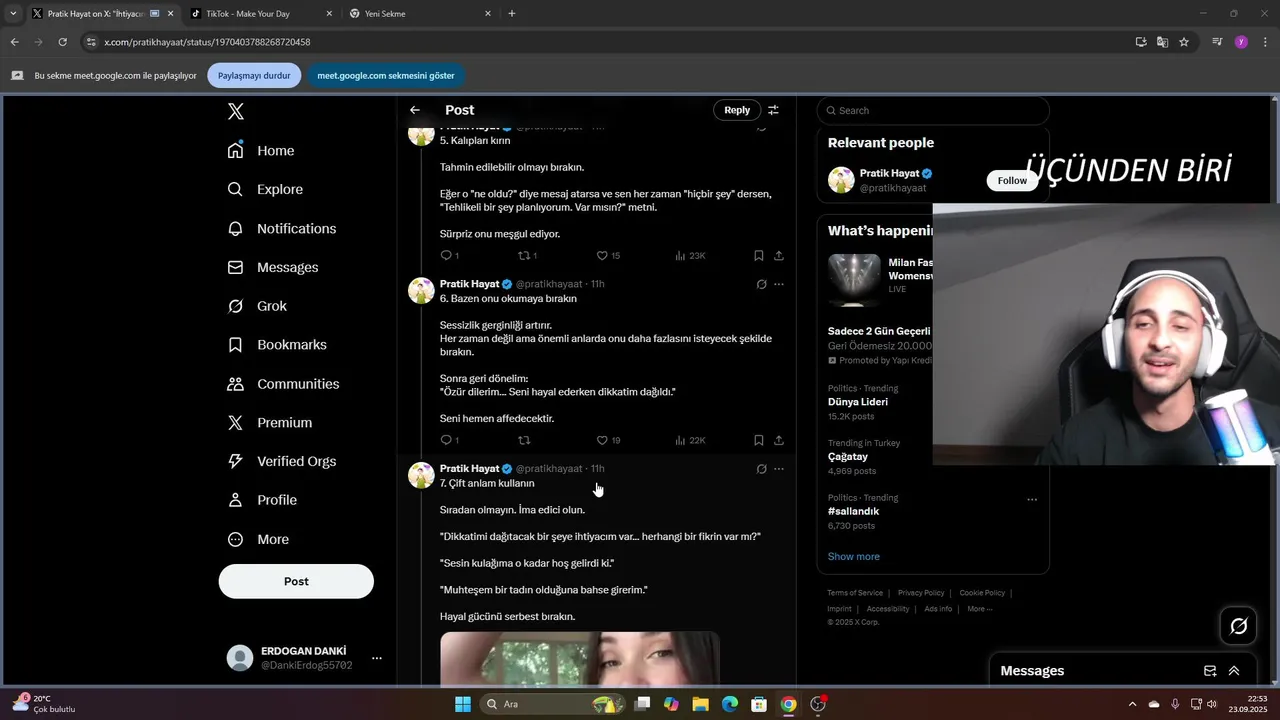The image size is (1280, 720).
Task: Click Pratik Hayat avatar on tweet 7
Action: pos(421,475)
